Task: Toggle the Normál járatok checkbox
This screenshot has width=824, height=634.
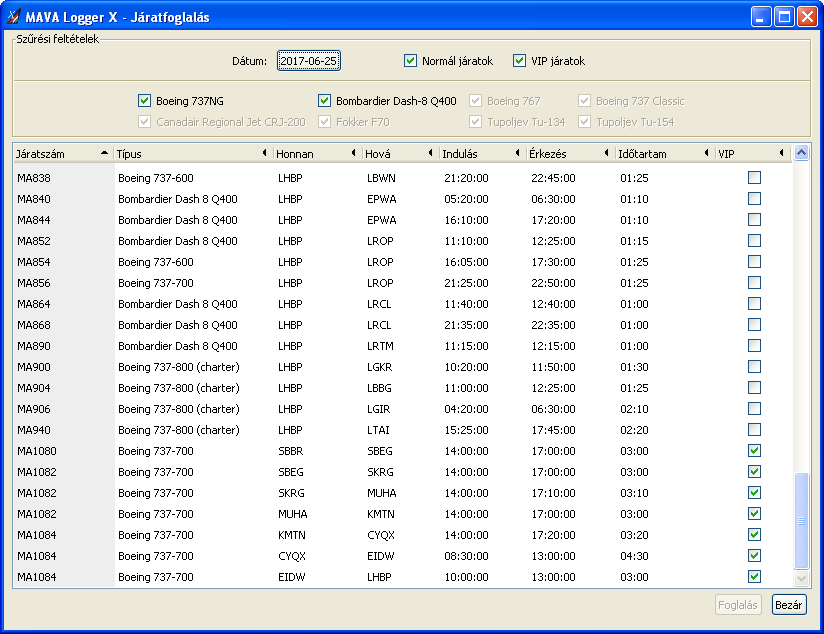Action: click(x=410, y=61)
